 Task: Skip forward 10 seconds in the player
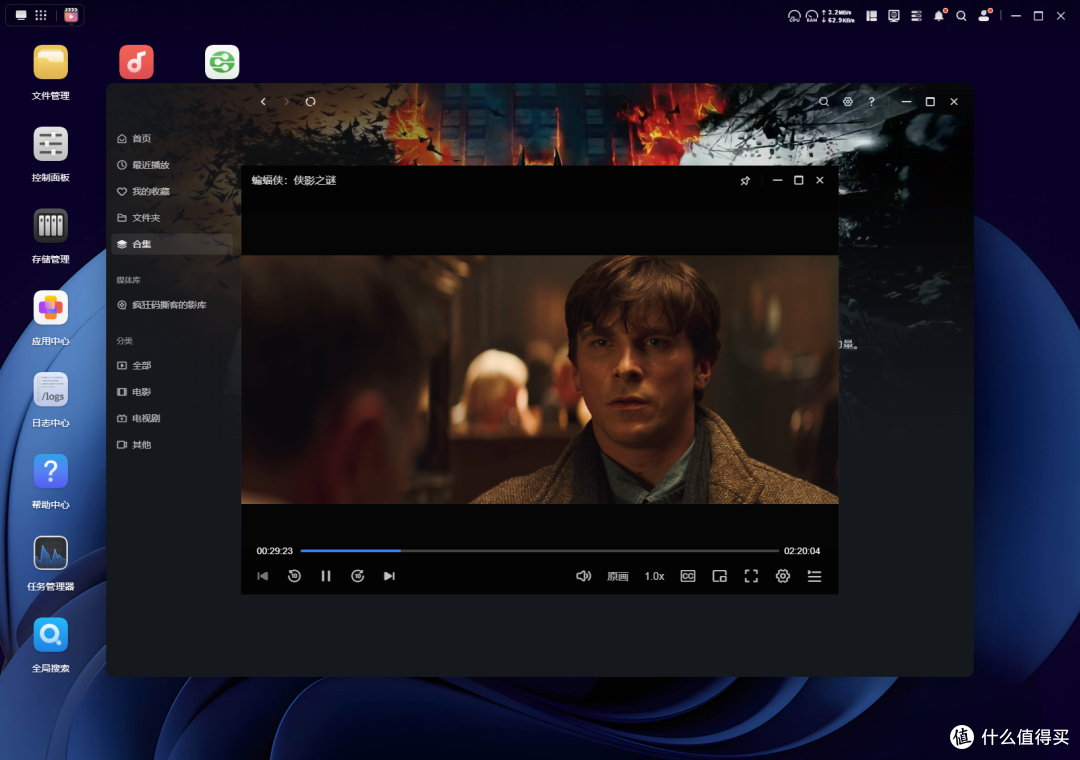[x=357, y=576]
